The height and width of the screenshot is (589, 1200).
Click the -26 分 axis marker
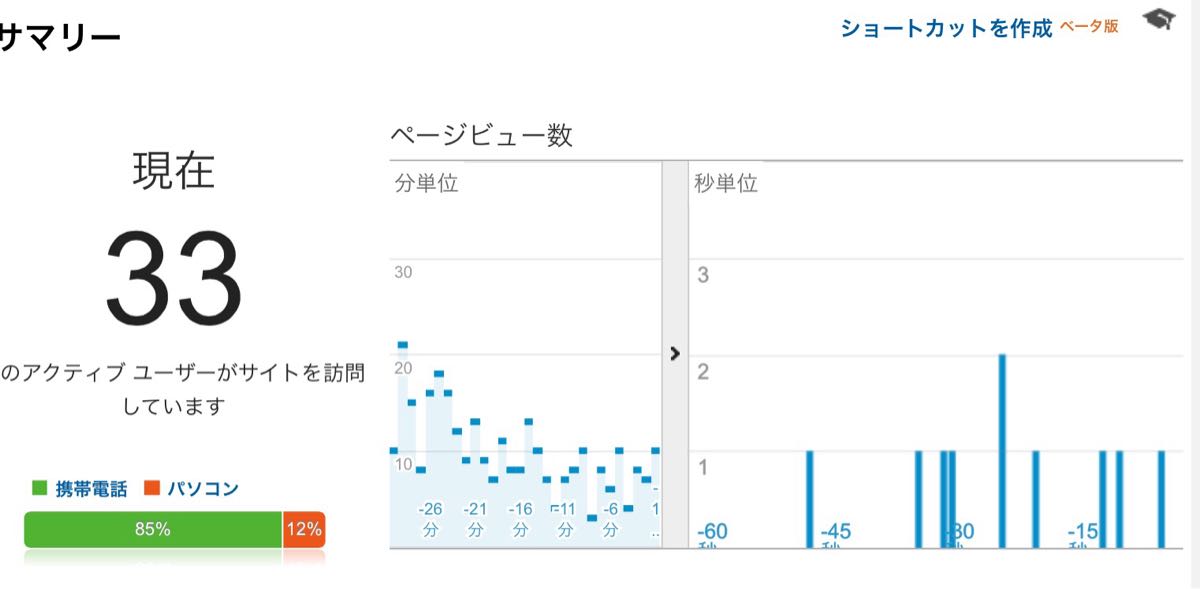click(x=431, y=519)
